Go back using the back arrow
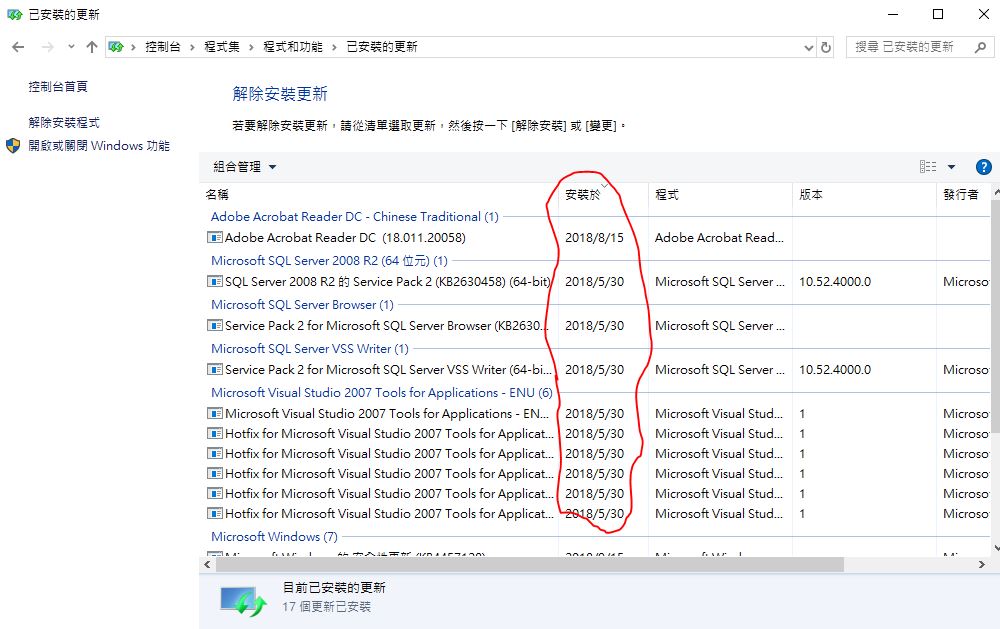Screen dimensions: 1000x629 pos(18,47)
